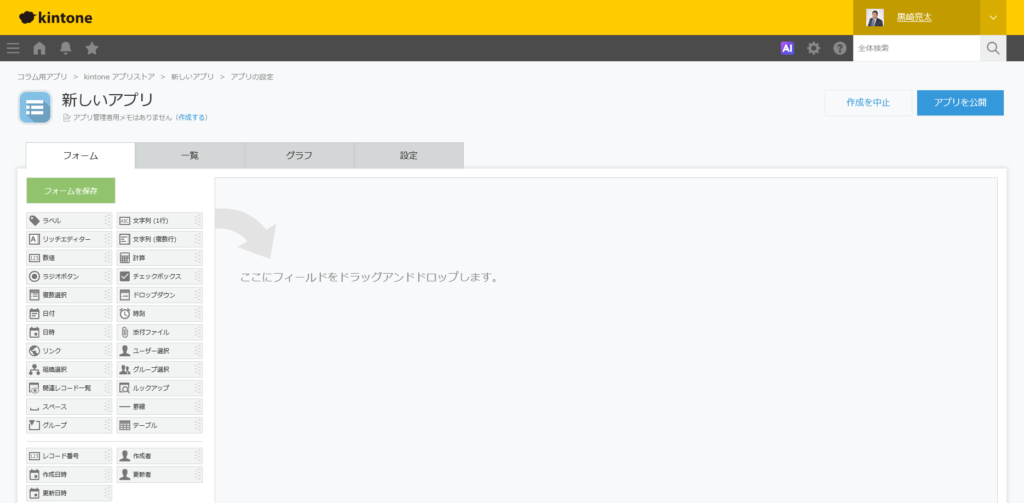Screen dimensions: 1024x503
Task: Click the 複数選択 field tile
Action: coord(69,295)
